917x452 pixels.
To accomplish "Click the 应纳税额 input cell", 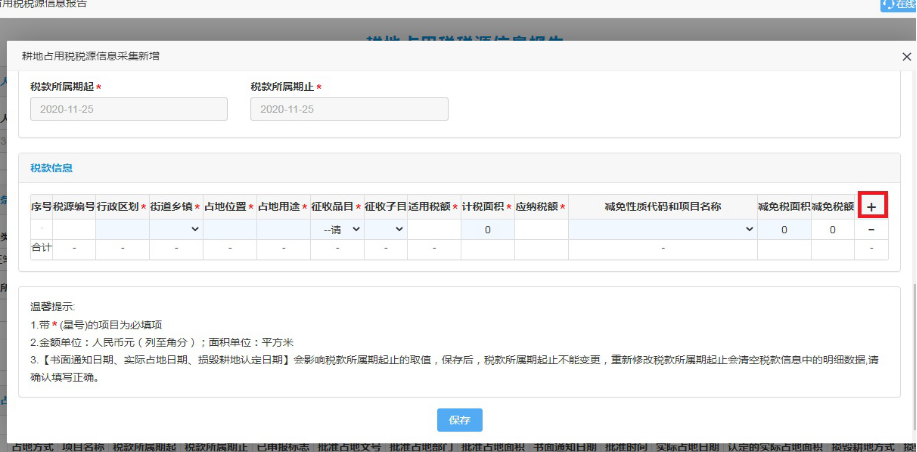I will (x=541, y=229).
